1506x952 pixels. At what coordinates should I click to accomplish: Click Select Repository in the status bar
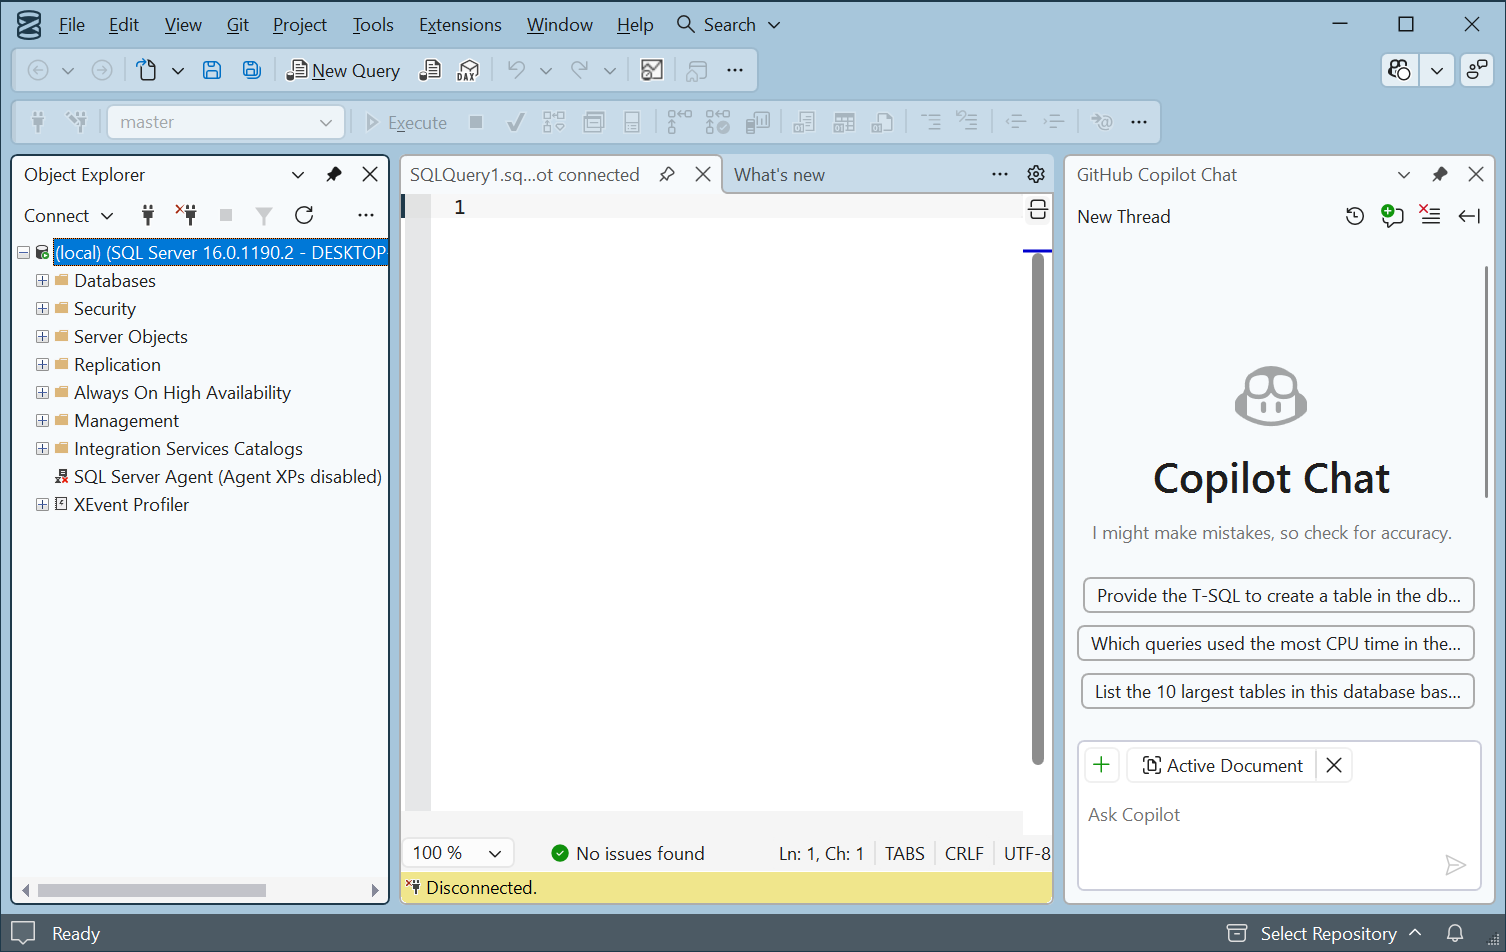[1326, 933]
